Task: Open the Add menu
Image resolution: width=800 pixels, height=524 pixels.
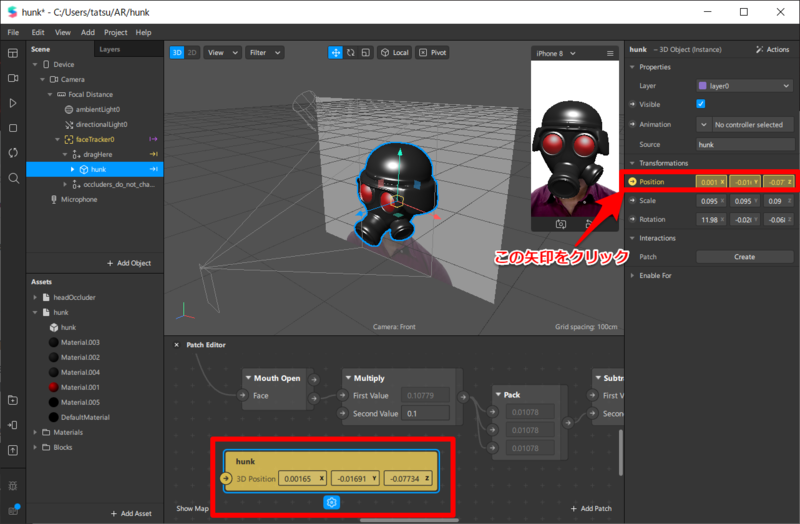Action: 88,32
